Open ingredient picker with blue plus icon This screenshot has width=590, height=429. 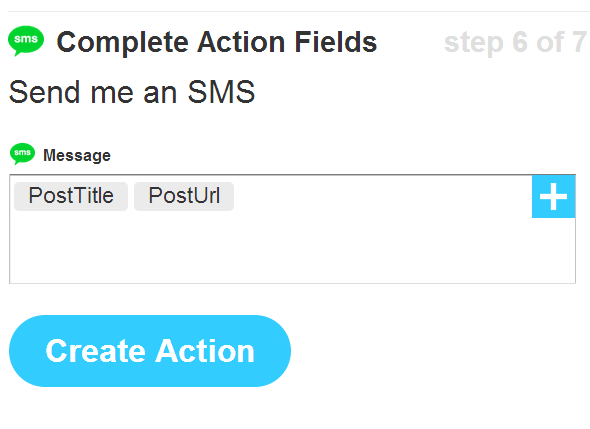click(554, 196)
